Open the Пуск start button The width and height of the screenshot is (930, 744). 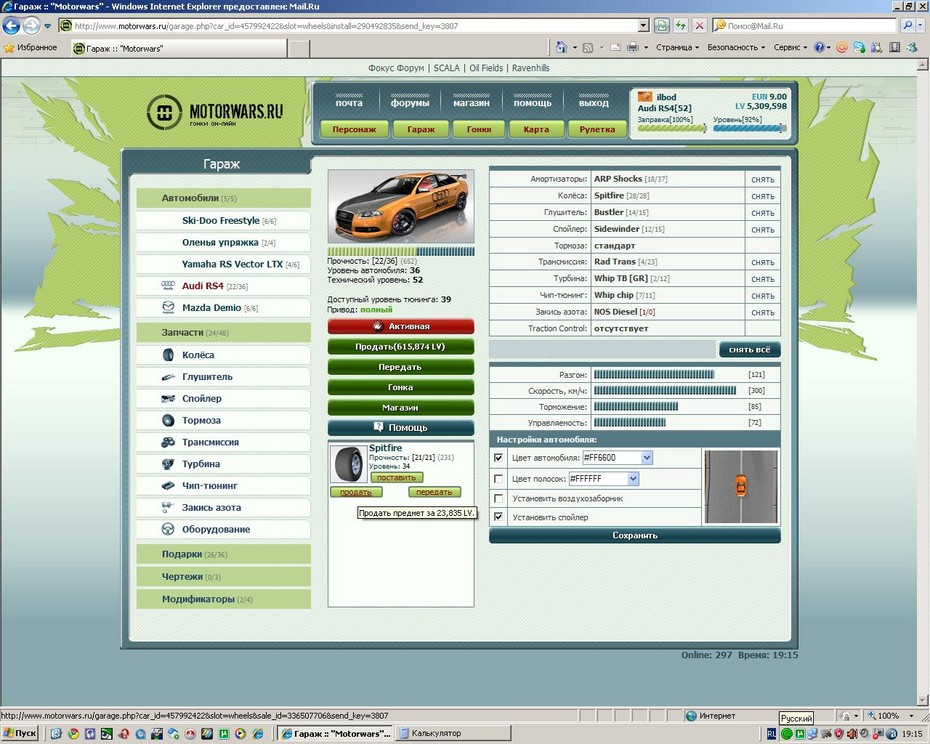(x=20, y=733)
